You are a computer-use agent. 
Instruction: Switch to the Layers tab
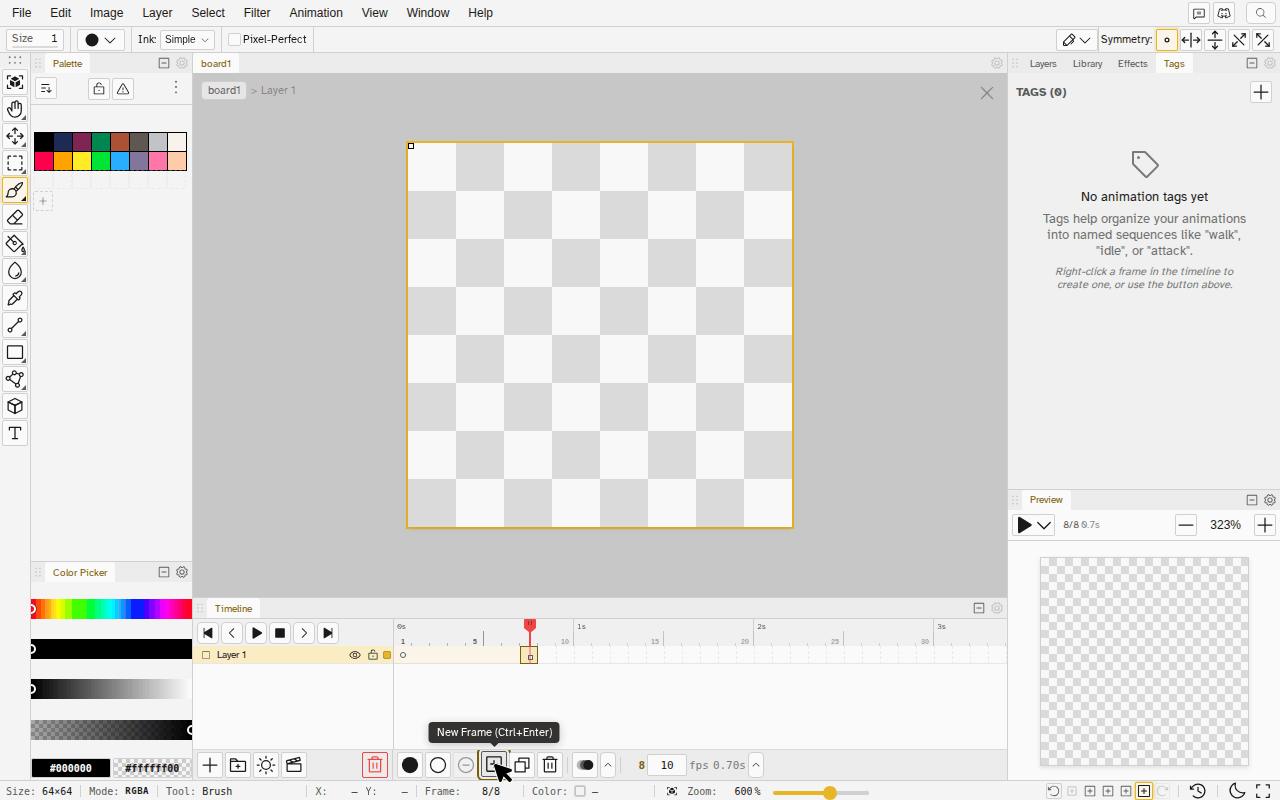1043,63
